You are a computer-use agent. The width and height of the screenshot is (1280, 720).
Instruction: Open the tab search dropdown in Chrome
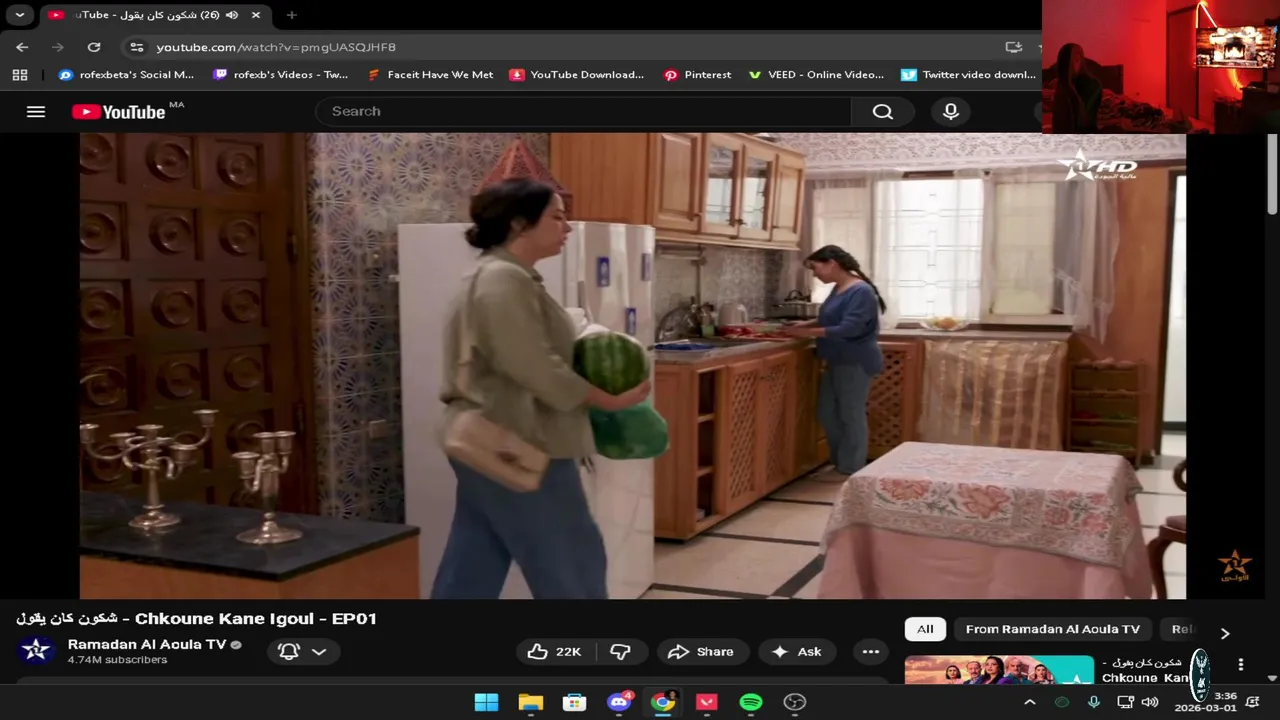tap(19, 15)
